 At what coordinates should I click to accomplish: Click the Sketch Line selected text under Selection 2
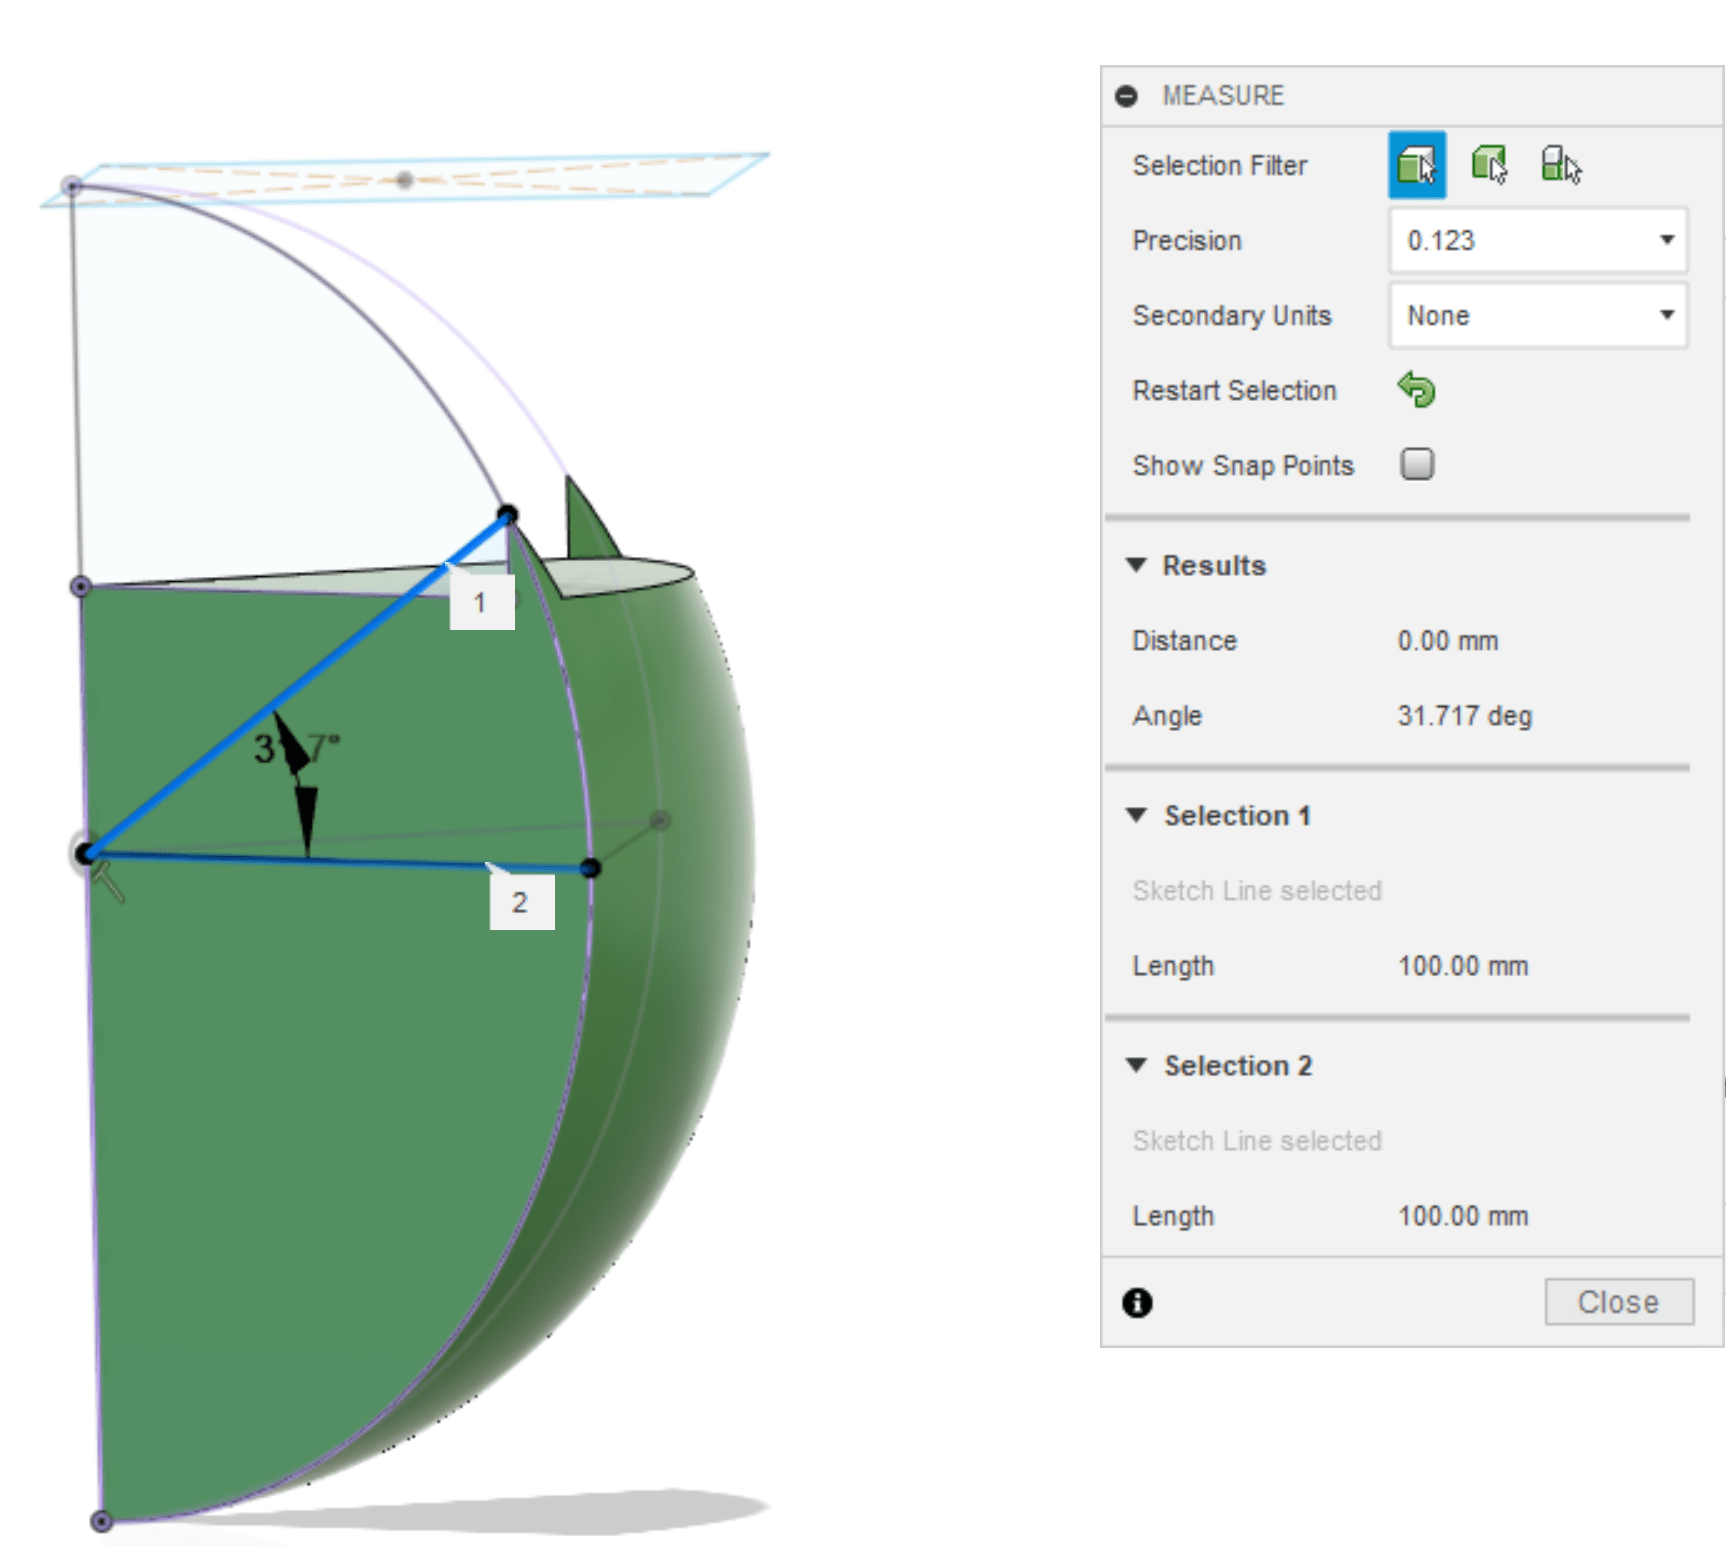coord(1257,1141)
